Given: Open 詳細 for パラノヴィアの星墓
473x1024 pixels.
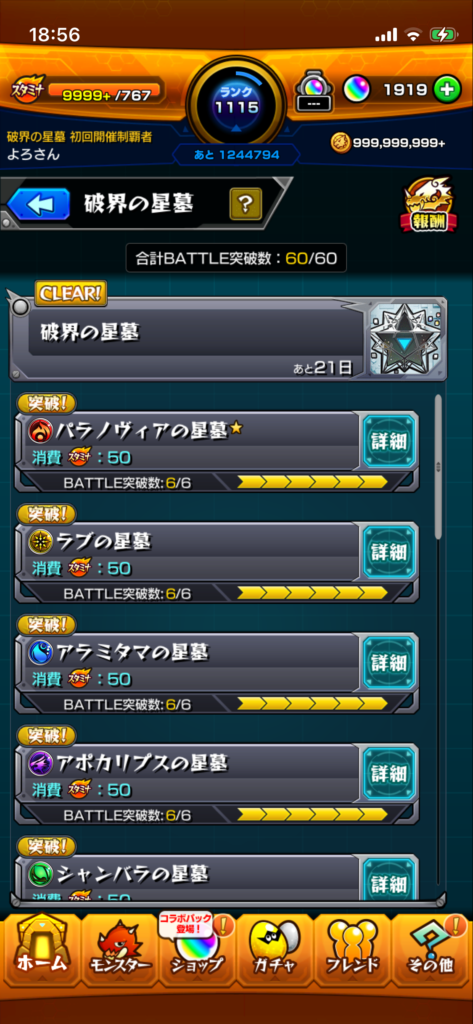Looking at the screenshot, I should click(389, 441).
